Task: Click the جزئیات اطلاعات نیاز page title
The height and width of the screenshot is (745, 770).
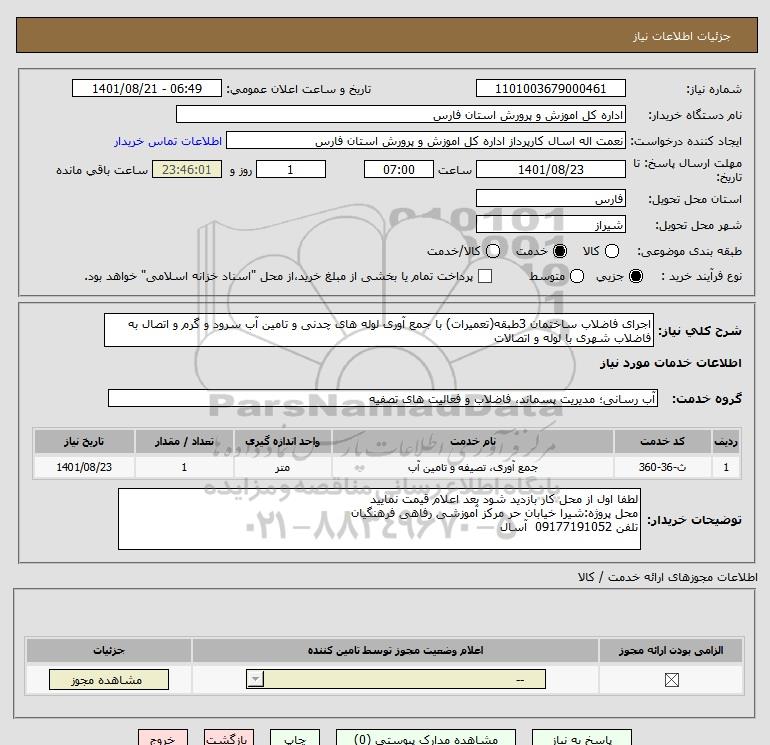Action: pyautogui.click(x=681, y=36)
